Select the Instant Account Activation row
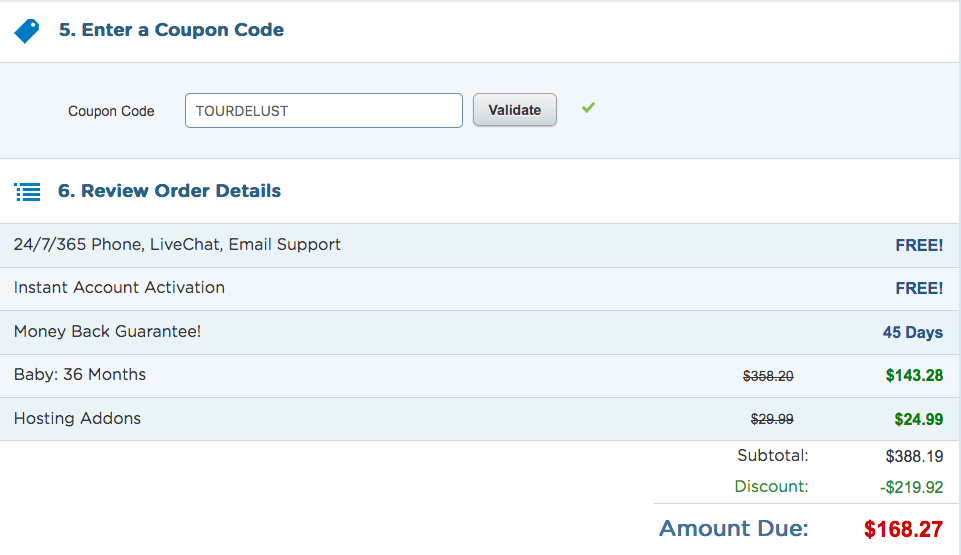The image size is (961, 555). tap(119, 288)
